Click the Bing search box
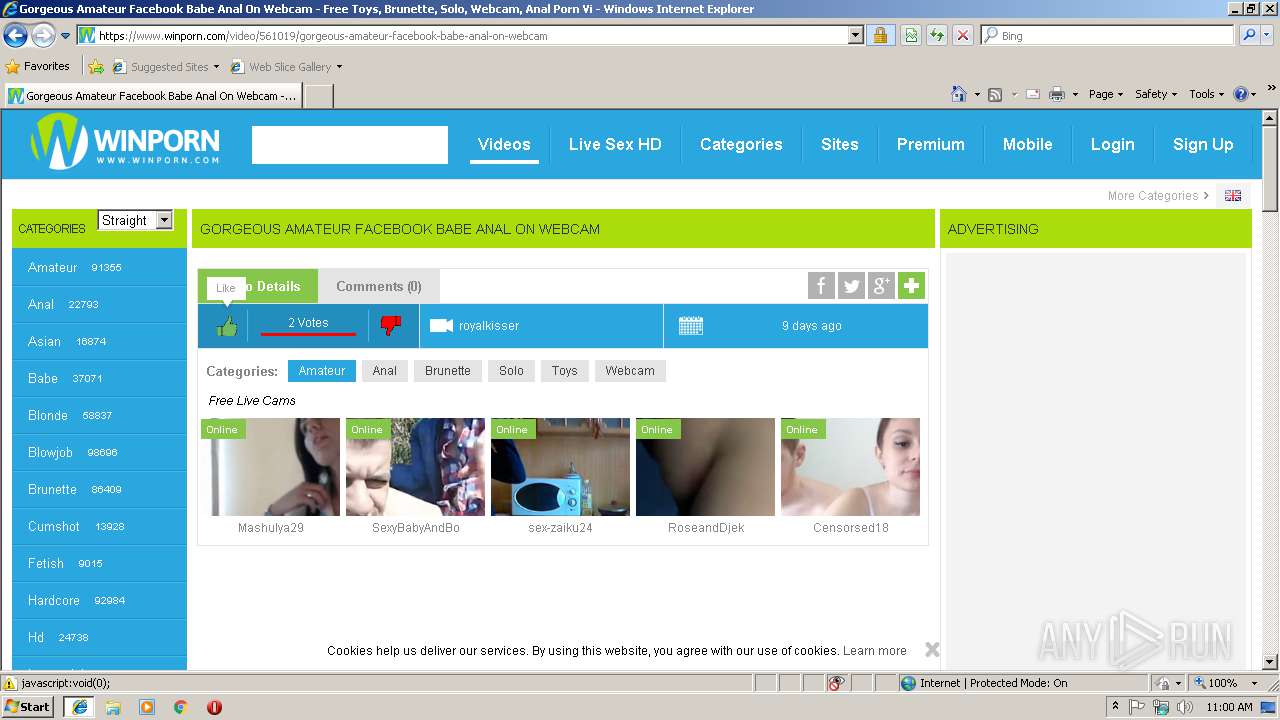 1107,35
